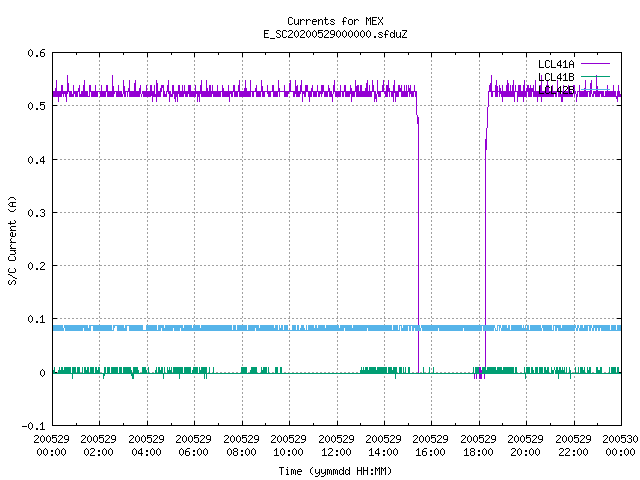
Task: Click the x-axis tick 200529 20:00
Action: (x=525, y=446)
